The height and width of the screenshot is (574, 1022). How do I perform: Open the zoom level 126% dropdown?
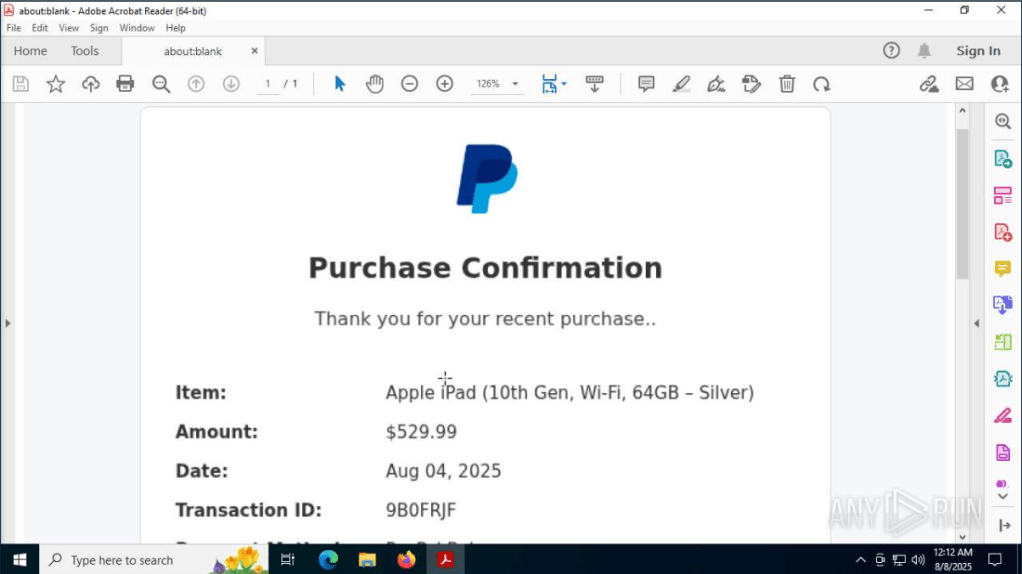tap(497, 84)
